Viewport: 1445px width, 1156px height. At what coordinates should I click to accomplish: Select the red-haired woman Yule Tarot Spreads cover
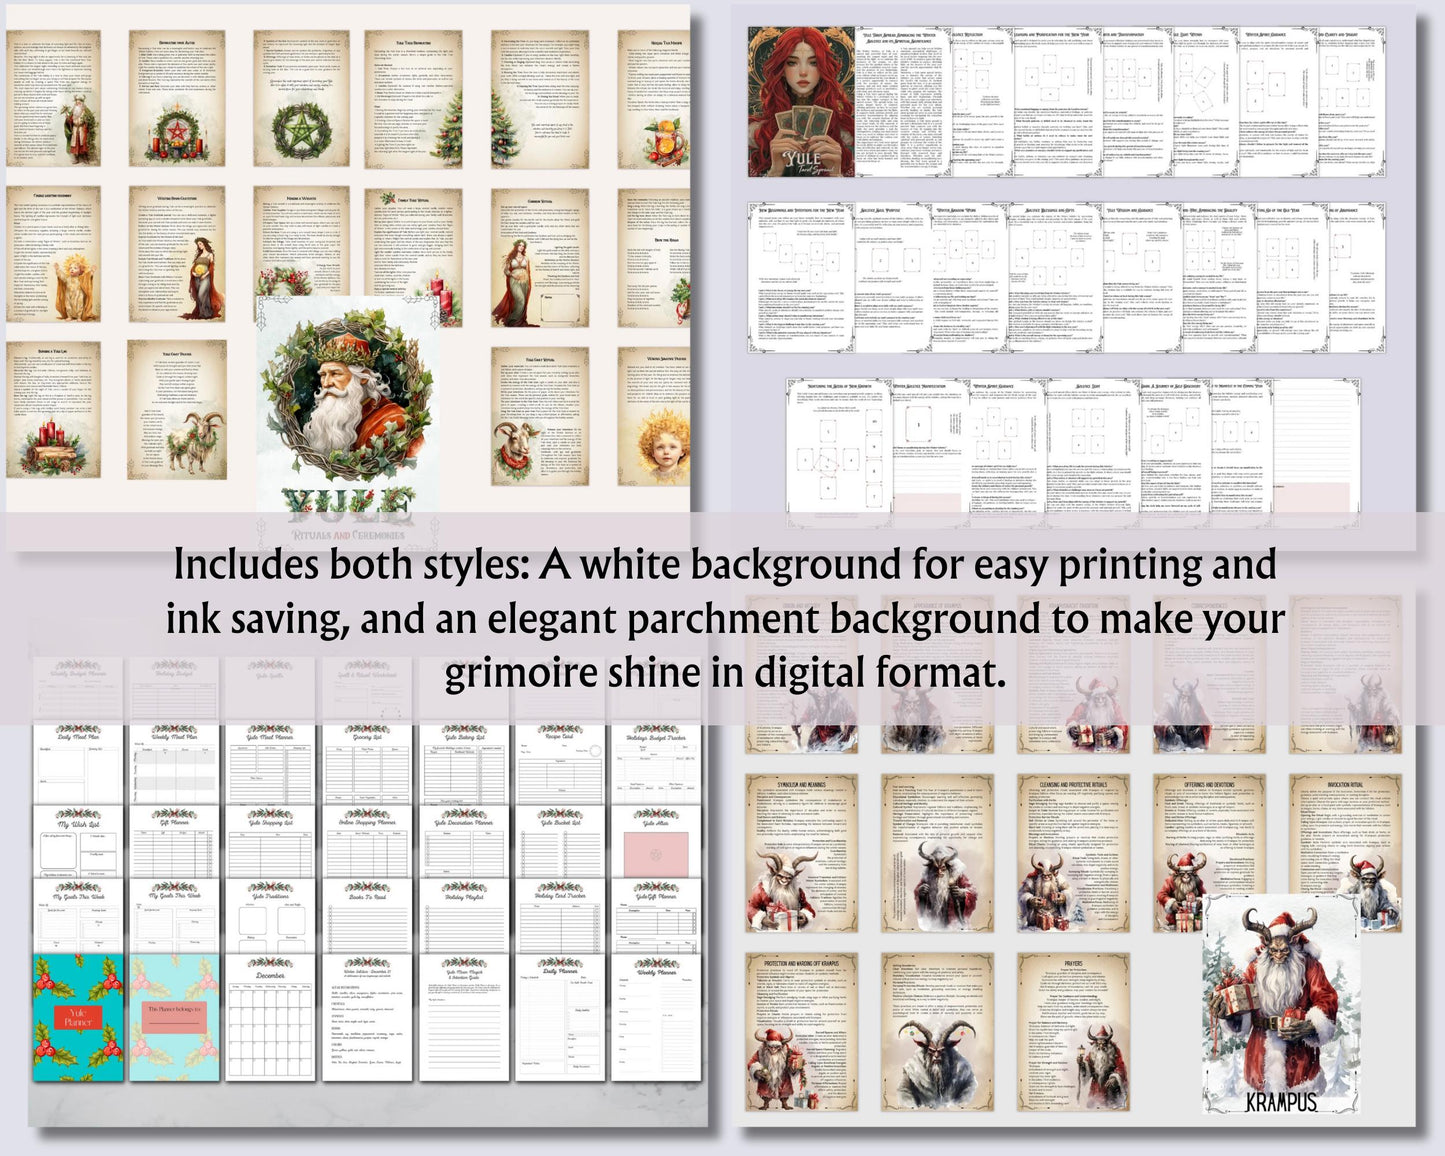tap(801, 102)
